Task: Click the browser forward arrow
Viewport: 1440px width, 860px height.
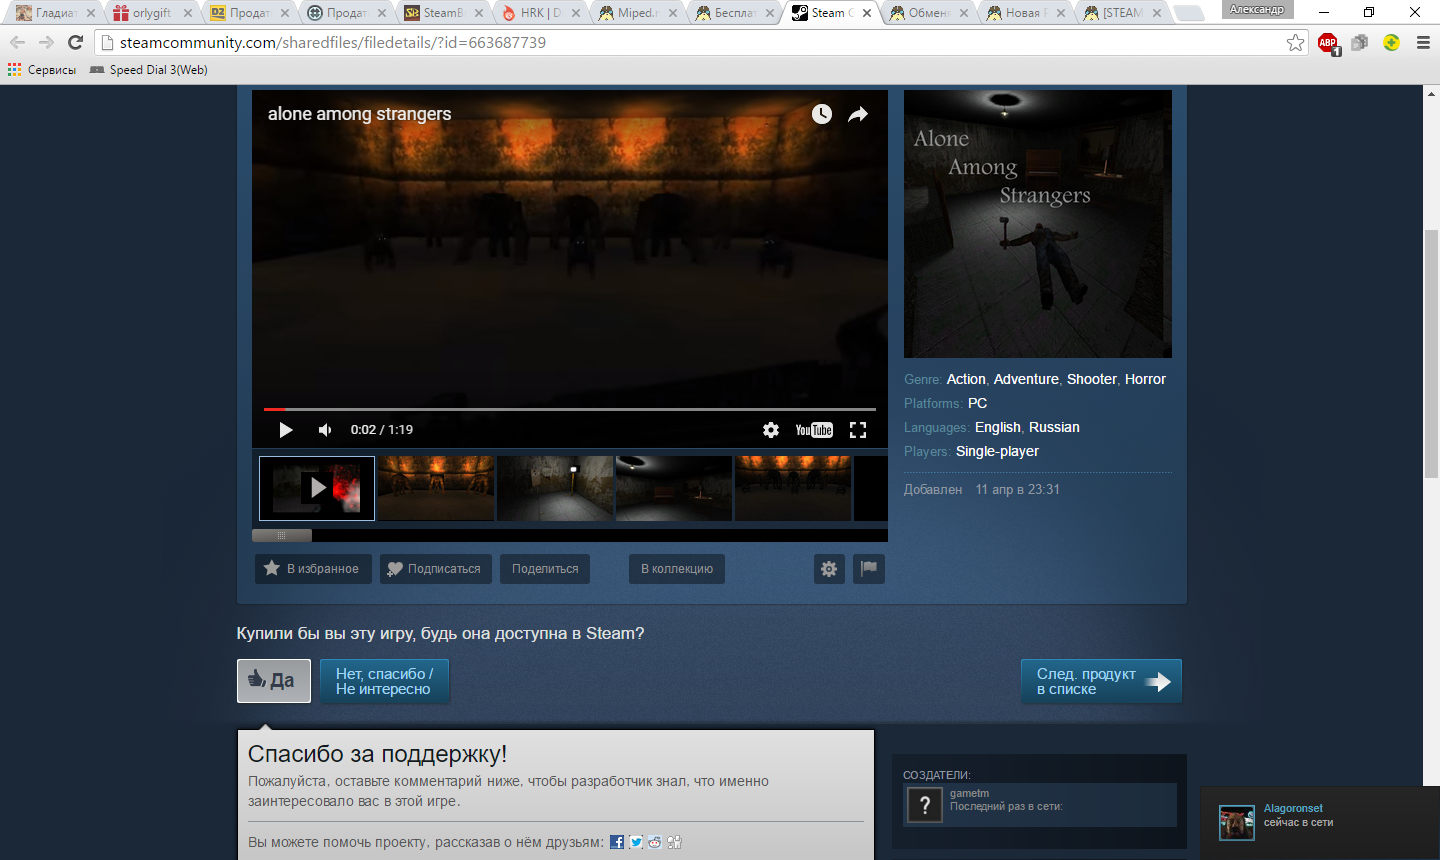Action: click(x=46, y=42)
